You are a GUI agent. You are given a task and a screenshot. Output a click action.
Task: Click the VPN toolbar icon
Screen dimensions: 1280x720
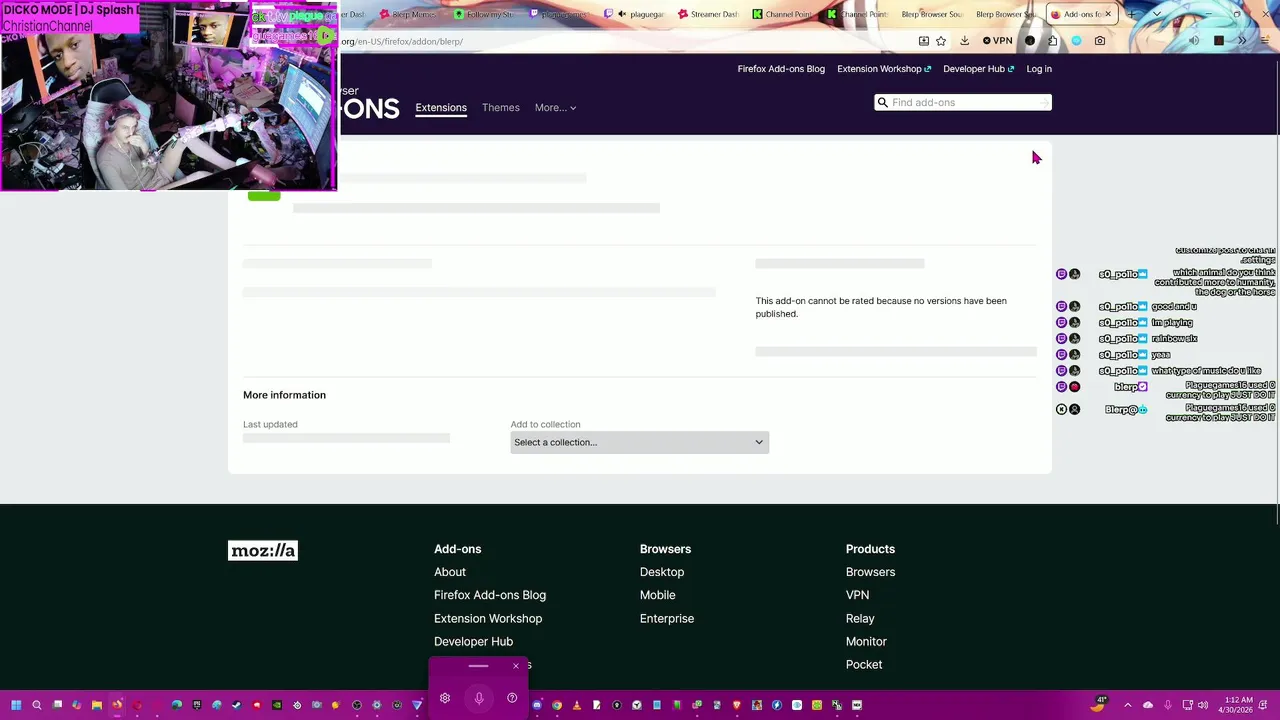(998, 41)
